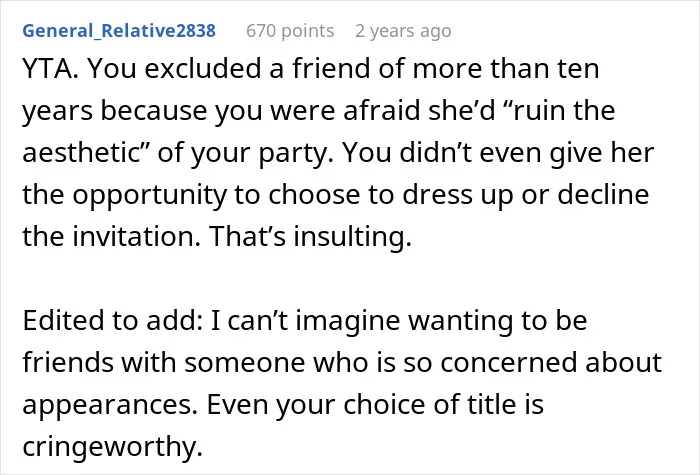This screenshot has width=700, height=475.
Task: Open General_Relative2838 user profile link
Action: 119,31
